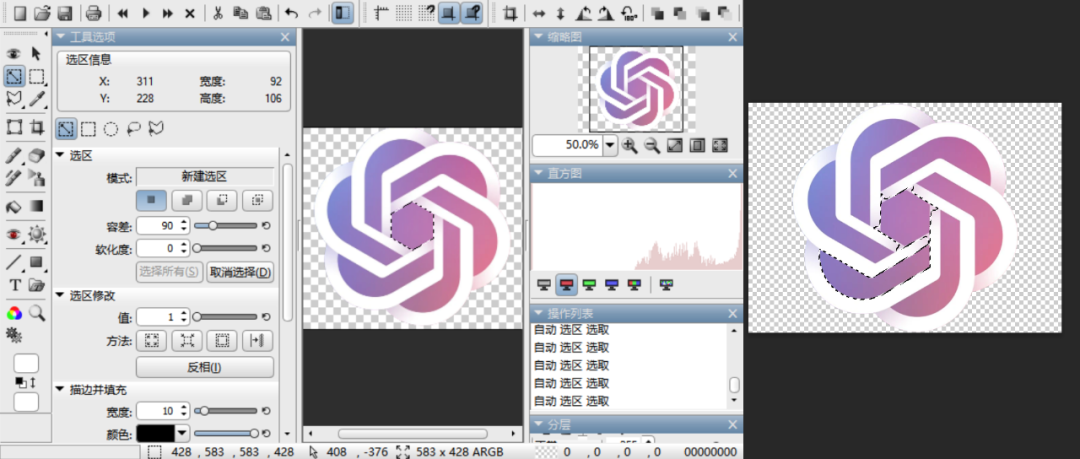Select the arrow pointer tool
Screen dimensions: 1080x459
(37, 54)
